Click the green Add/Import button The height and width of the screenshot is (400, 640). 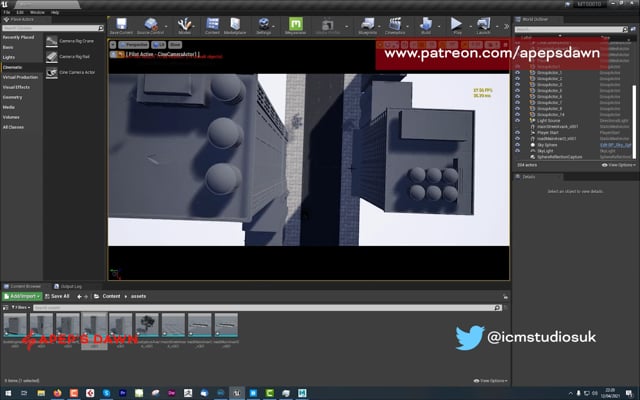22,296
